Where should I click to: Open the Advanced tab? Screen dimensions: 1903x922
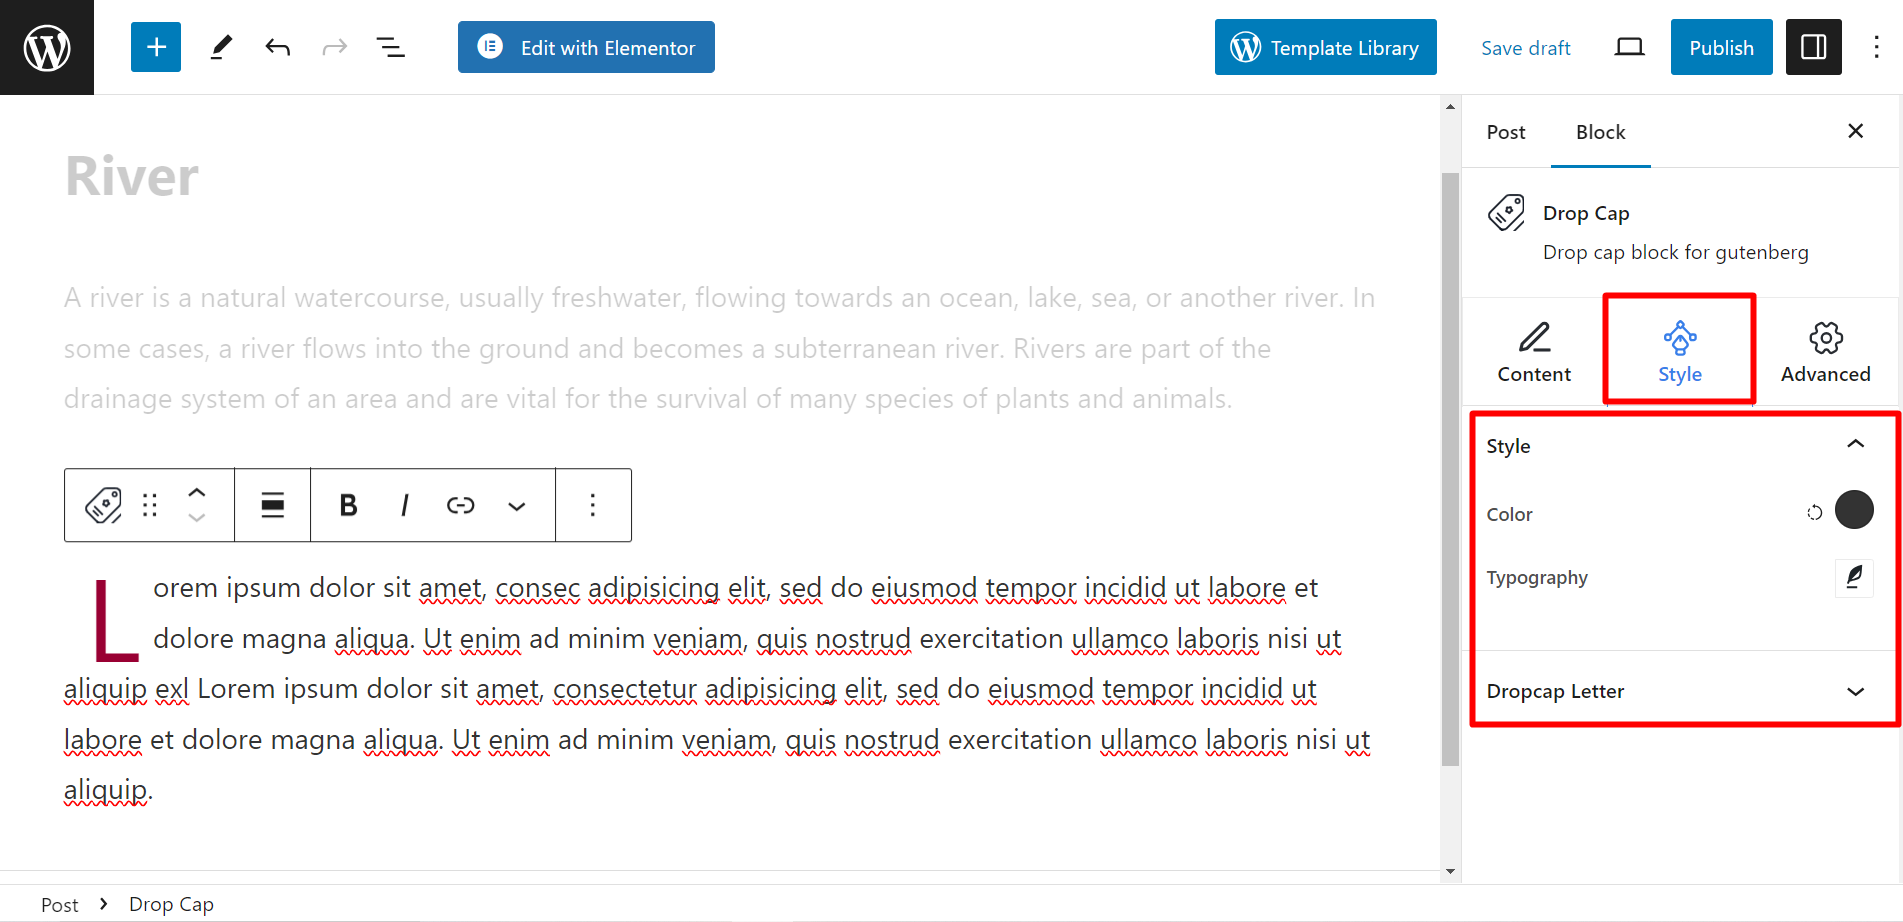(x=1825, y=351)
